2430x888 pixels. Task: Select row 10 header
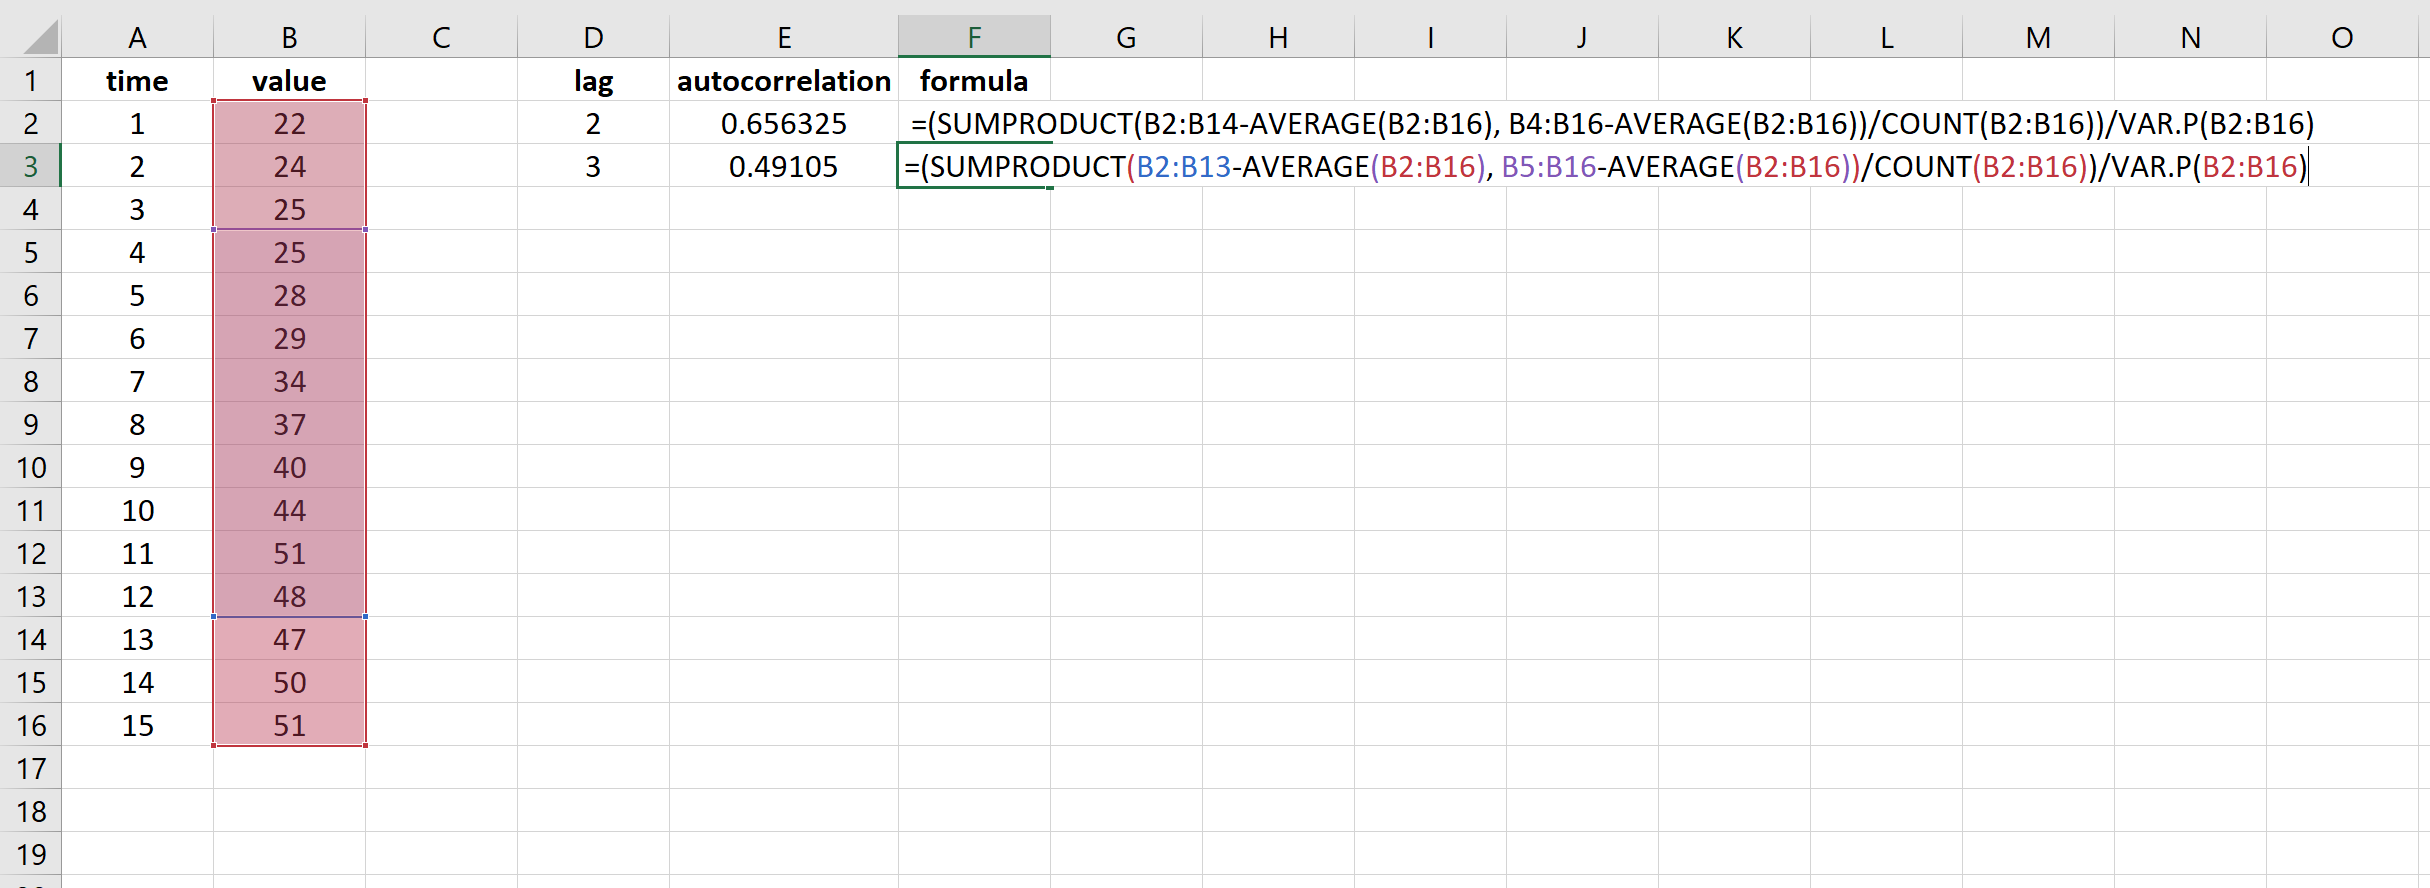click(31, 467)
